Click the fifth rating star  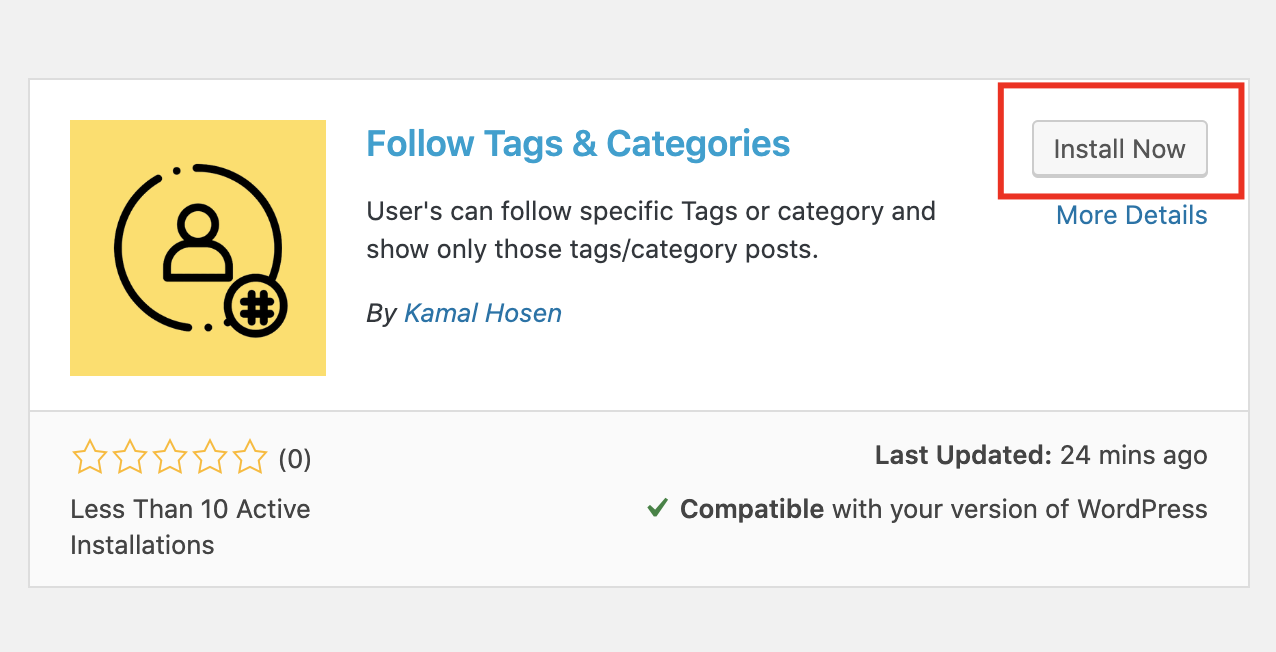click(250, 458)
